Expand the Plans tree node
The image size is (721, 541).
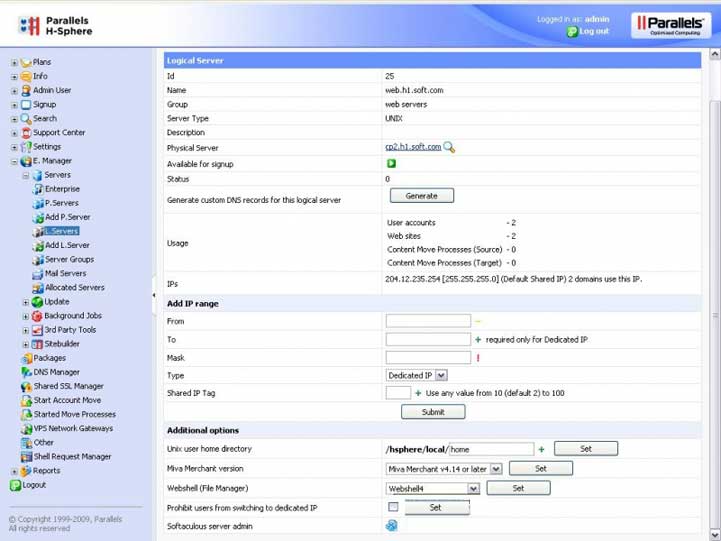pos(14,63)
